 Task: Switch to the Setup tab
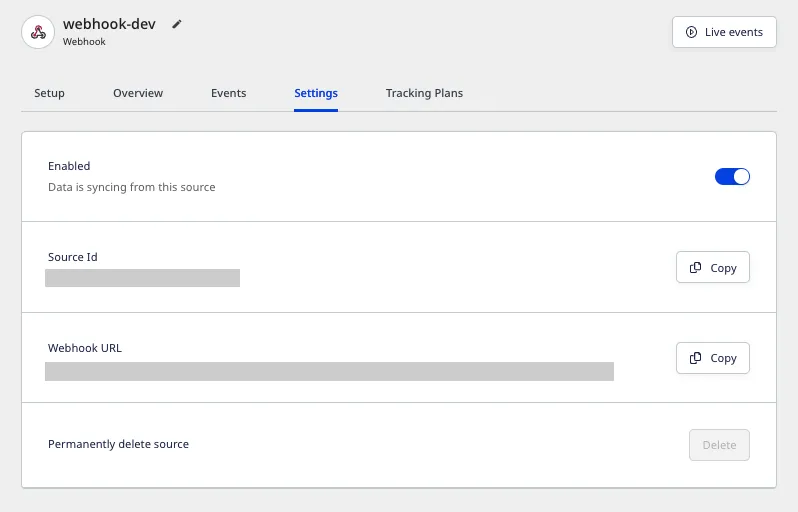pyautogui.click(x=49, y=93)
